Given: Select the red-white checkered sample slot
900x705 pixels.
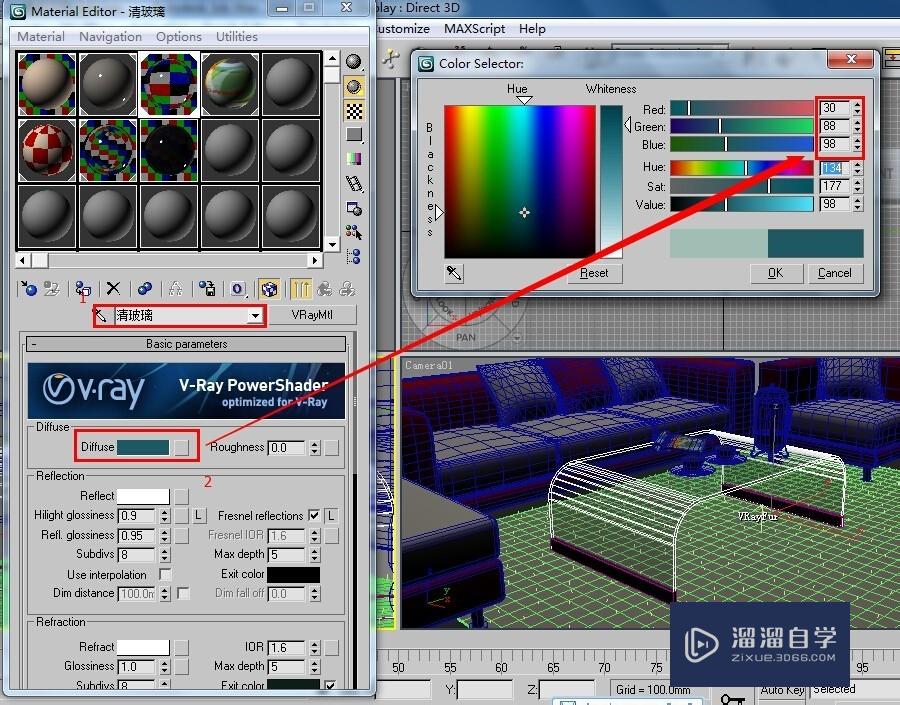Looking at the screenshot, I should pyautogui.click(x=47, y=150).
